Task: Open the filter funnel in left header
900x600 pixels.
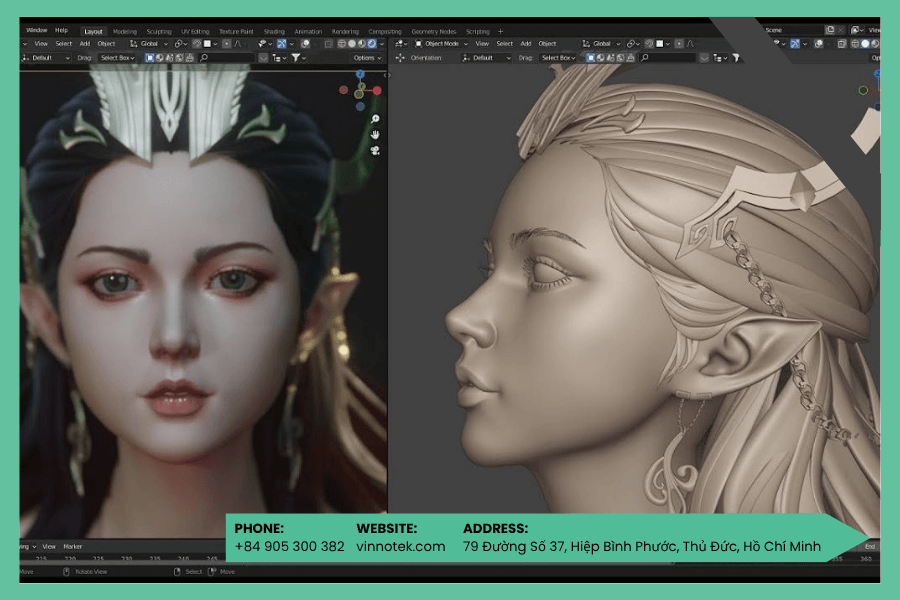Action: tap(296, 57)
